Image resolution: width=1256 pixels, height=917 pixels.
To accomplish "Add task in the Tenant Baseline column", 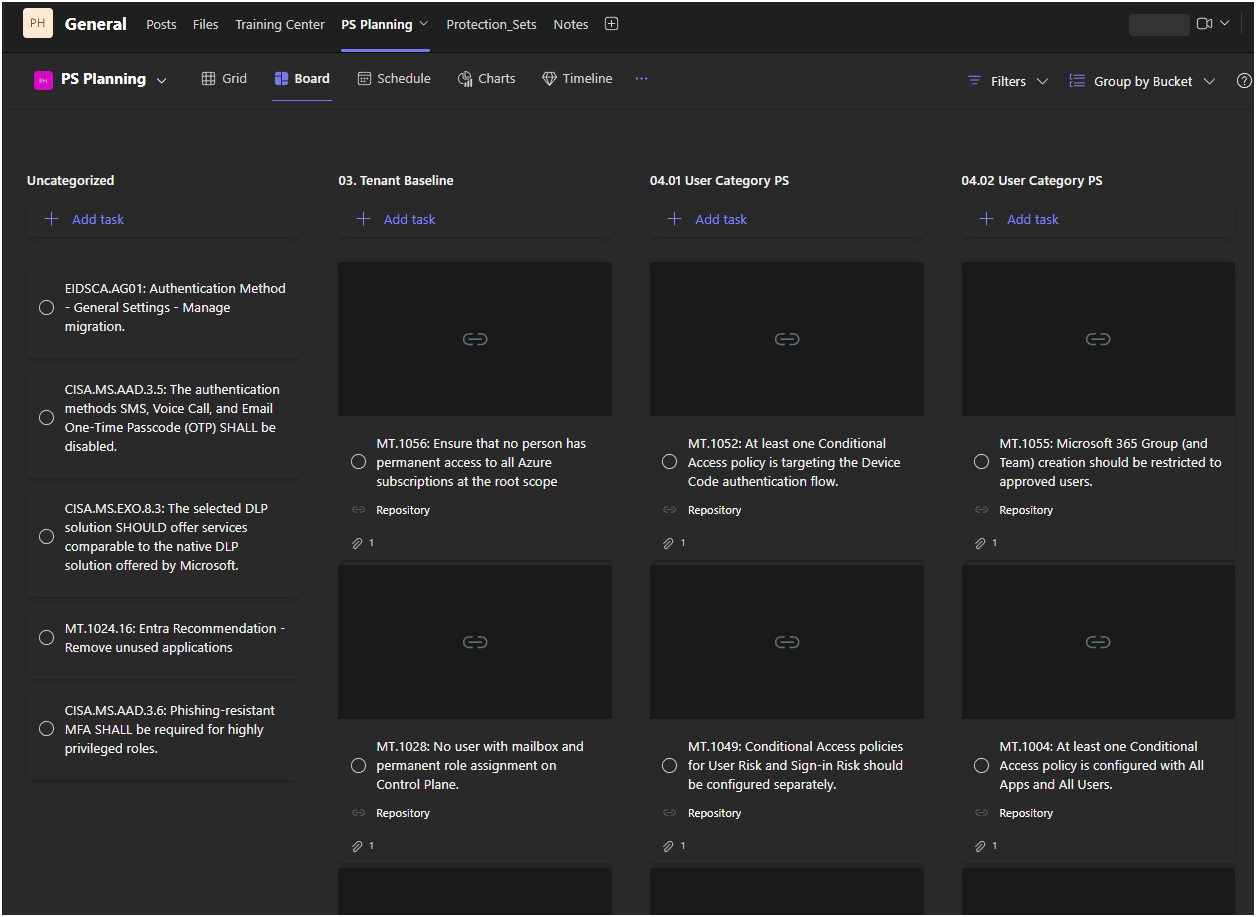I will tap(395, 218).
